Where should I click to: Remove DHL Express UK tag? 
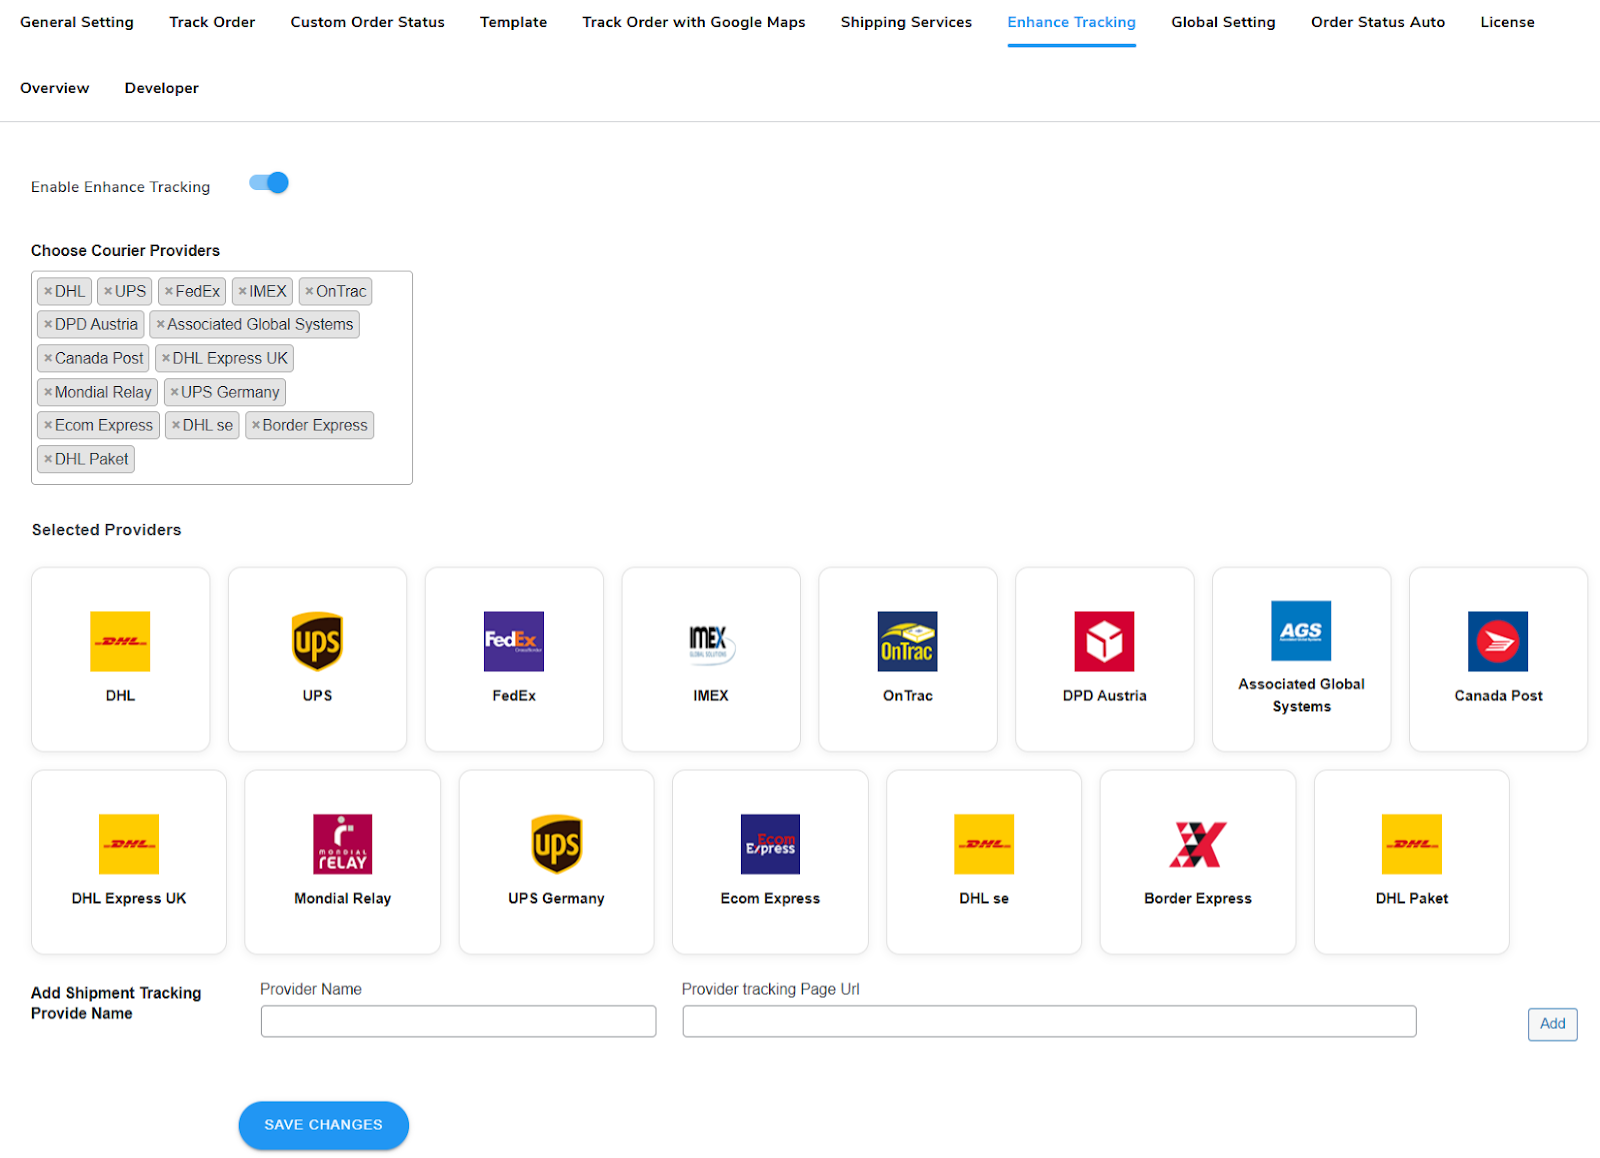166,358
